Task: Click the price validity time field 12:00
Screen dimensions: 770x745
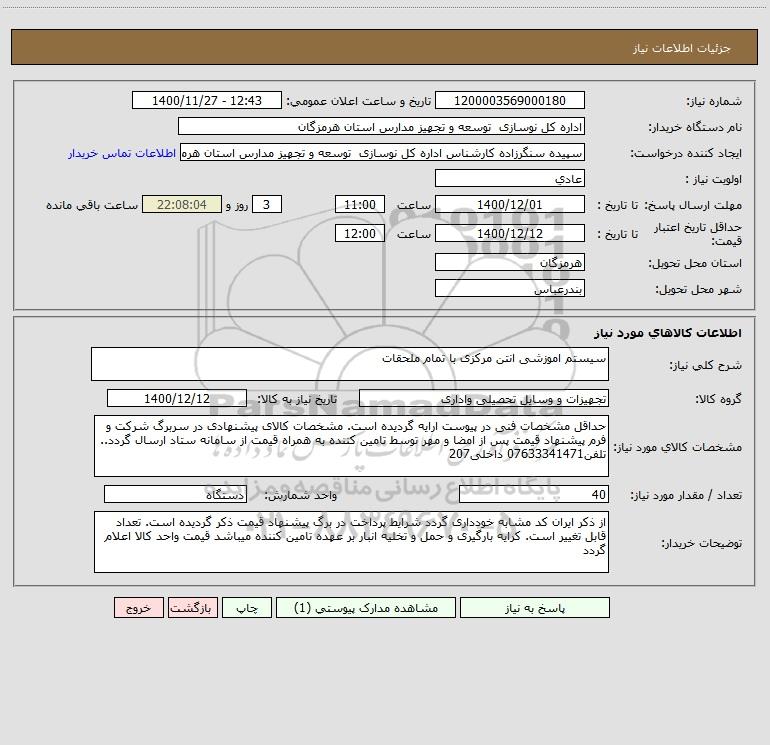Action: coord(359,234)
